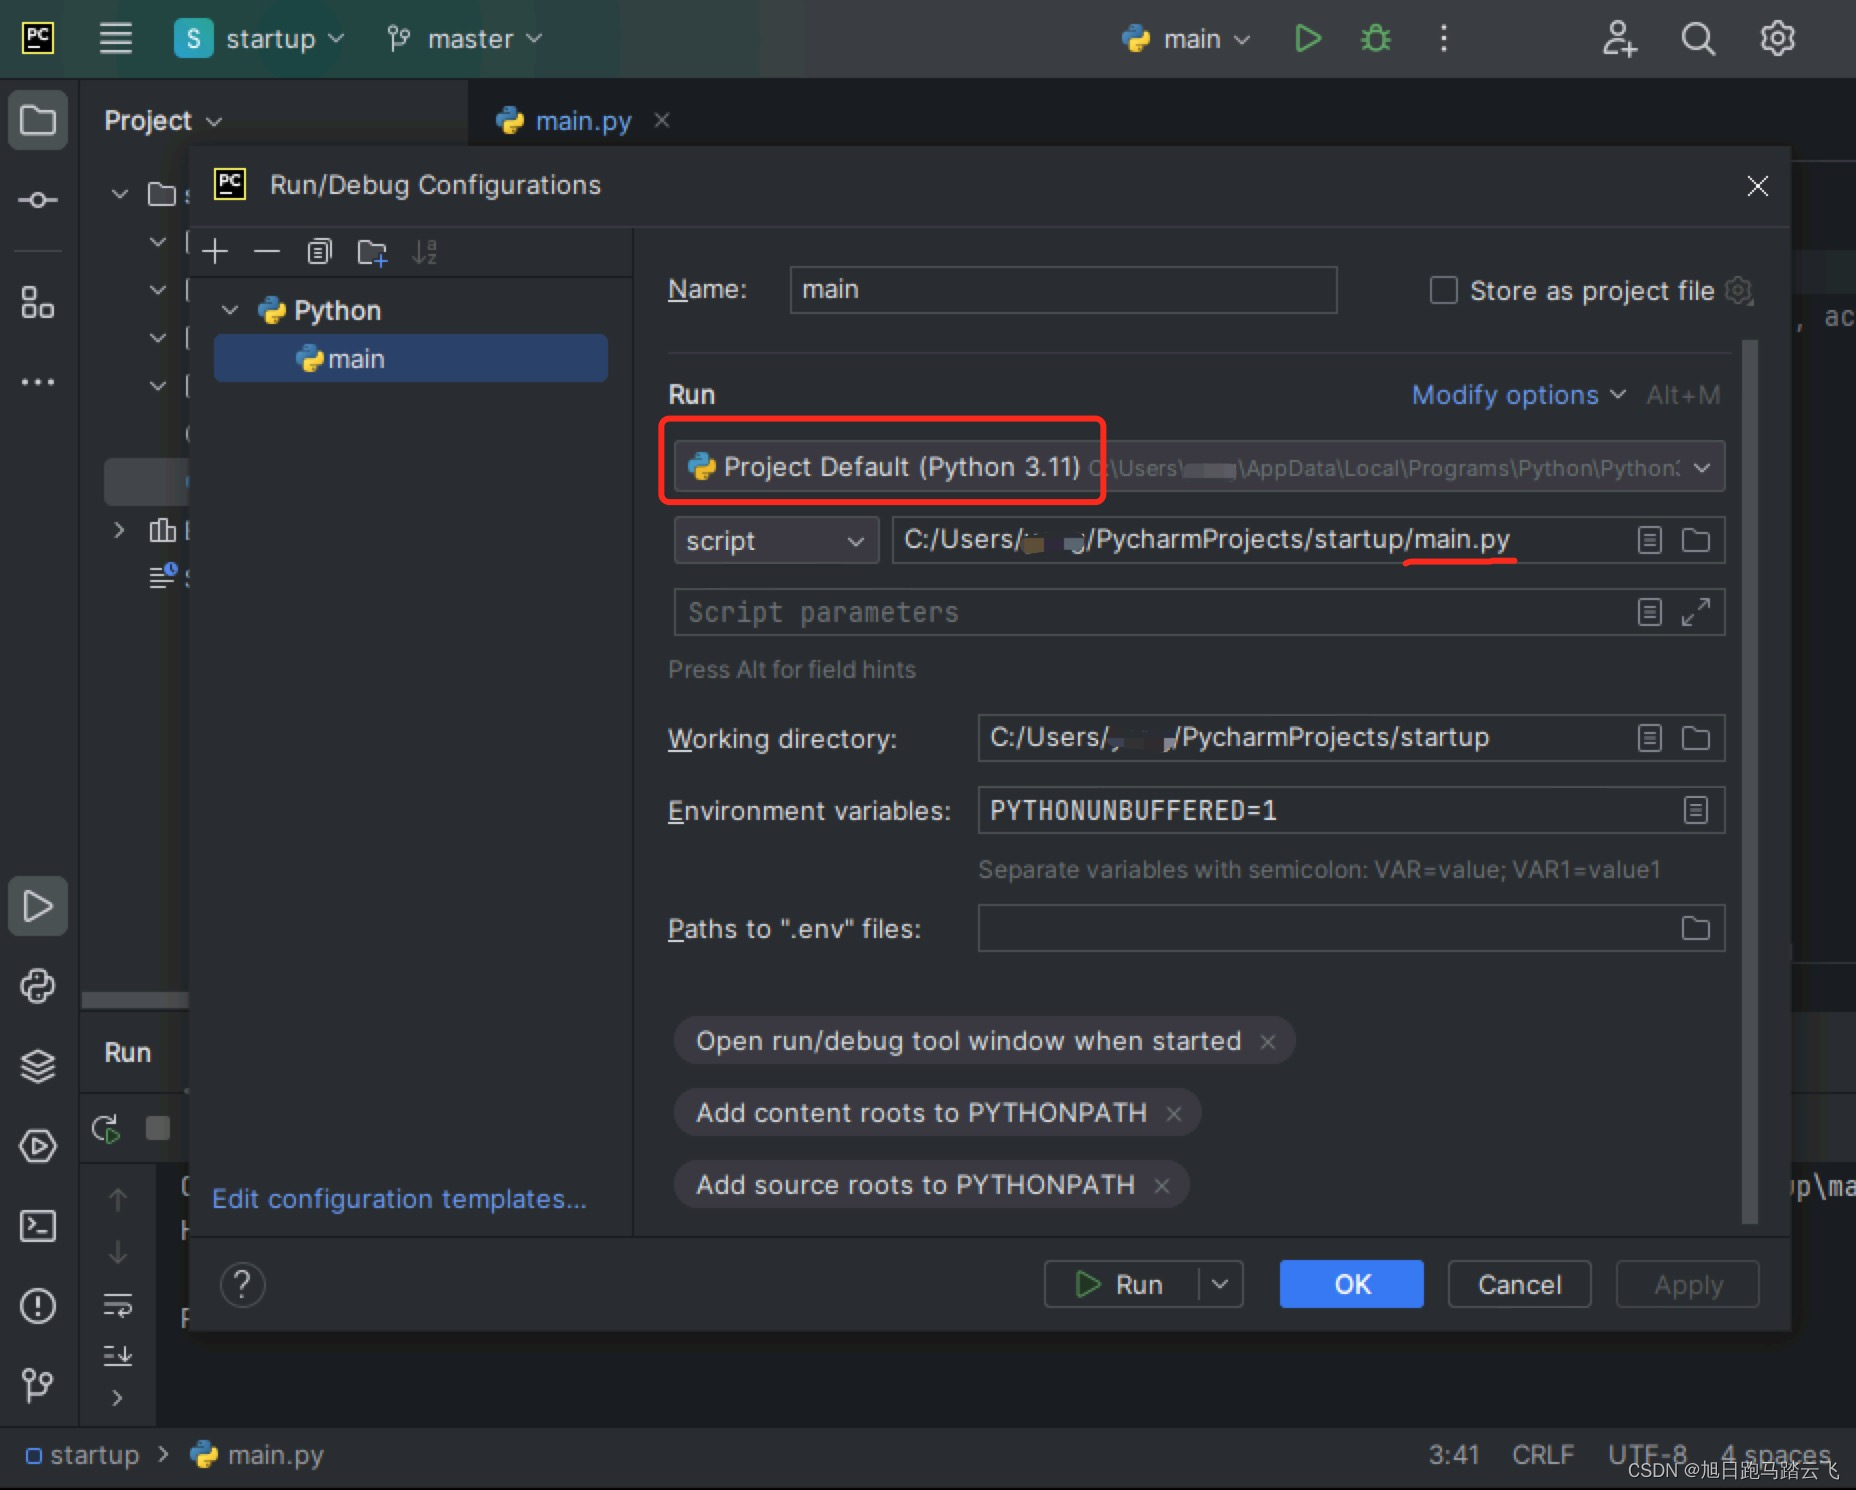Change the script/module type dropdown

point(776,540)
